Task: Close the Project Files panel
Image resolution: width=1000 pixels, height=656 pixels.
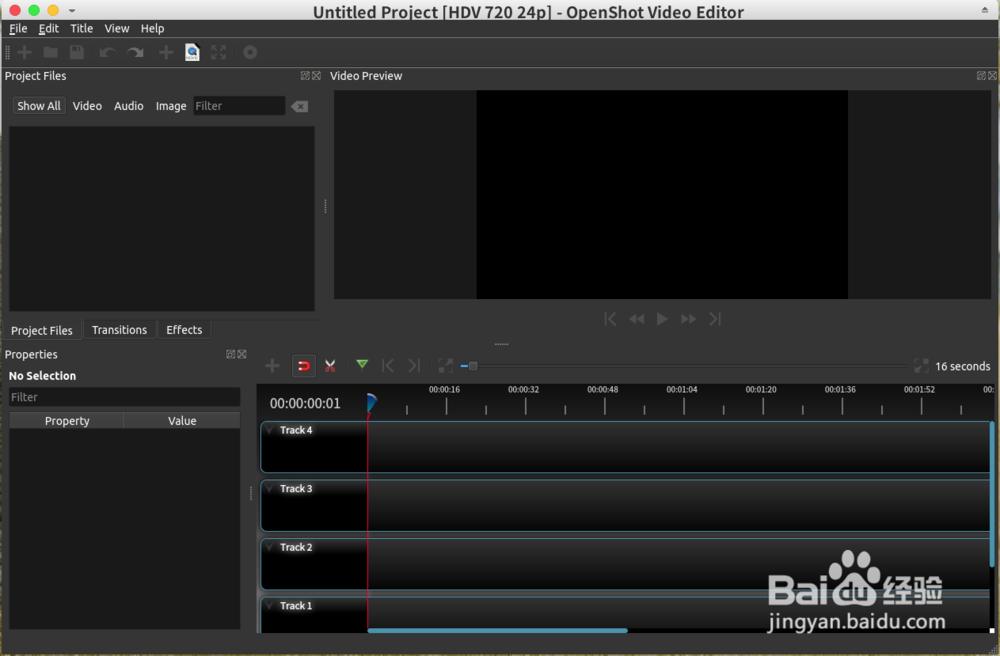Action: click(316, 76)
